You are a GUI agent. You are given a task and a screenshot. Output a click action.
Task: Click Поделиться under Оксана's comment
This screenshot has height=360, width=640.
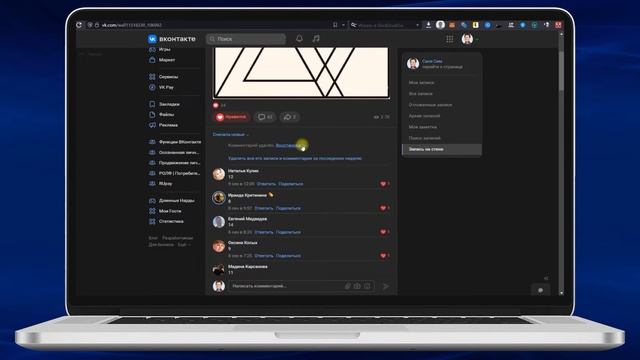coord(288,256)
